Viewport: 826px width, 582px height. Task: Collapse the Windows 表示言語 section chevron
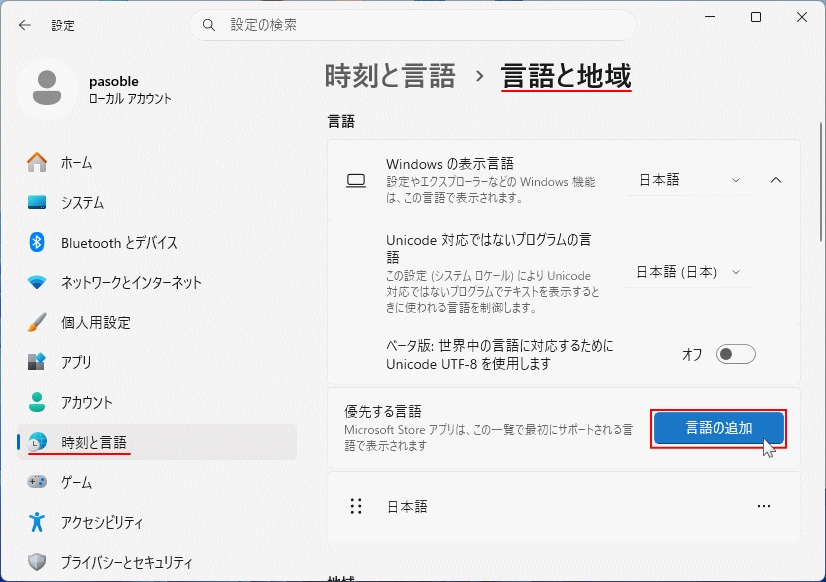coord(776,180)
